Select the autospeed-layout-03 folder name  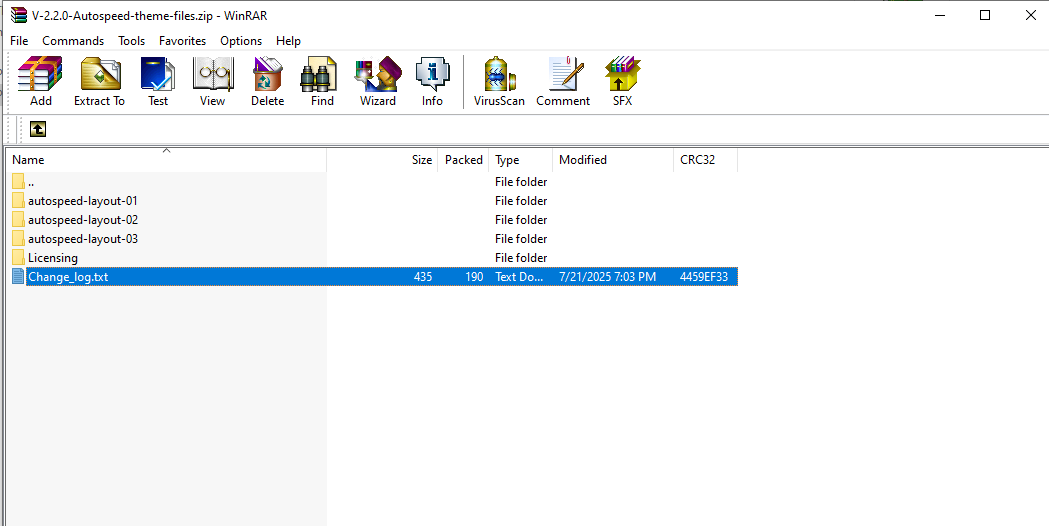tap(83, 239)
